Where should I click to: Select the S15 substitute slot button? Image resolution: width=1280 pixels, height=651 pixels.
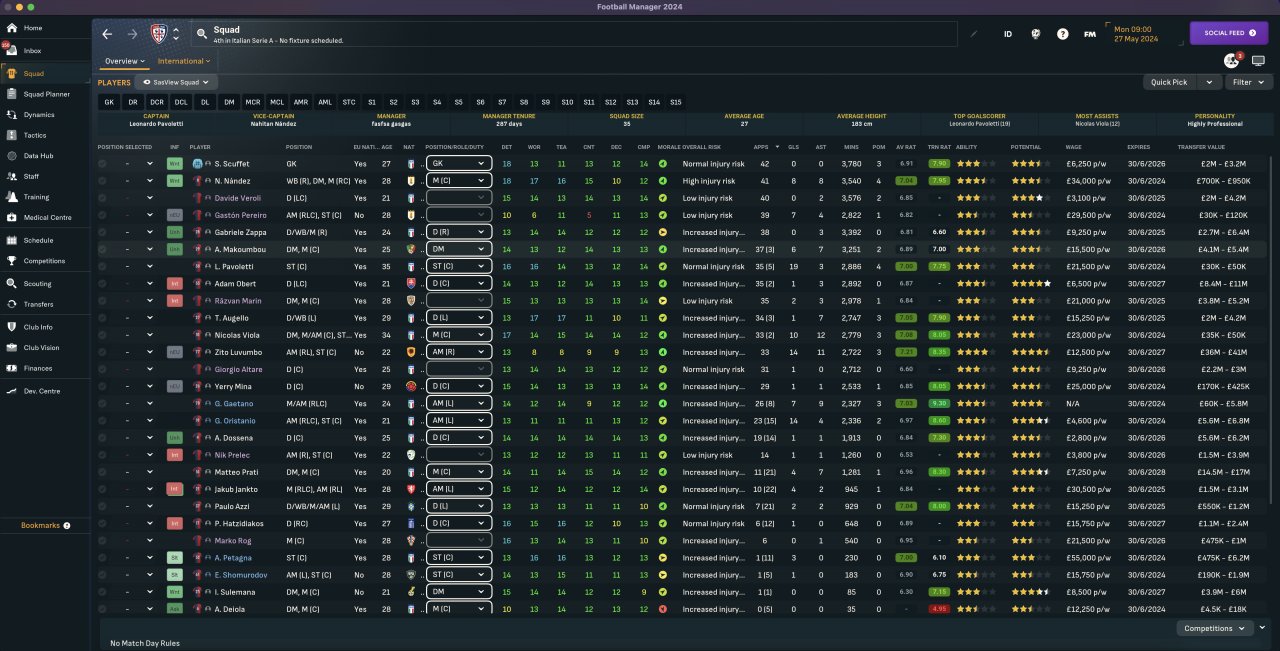click(x=676, y=102)
